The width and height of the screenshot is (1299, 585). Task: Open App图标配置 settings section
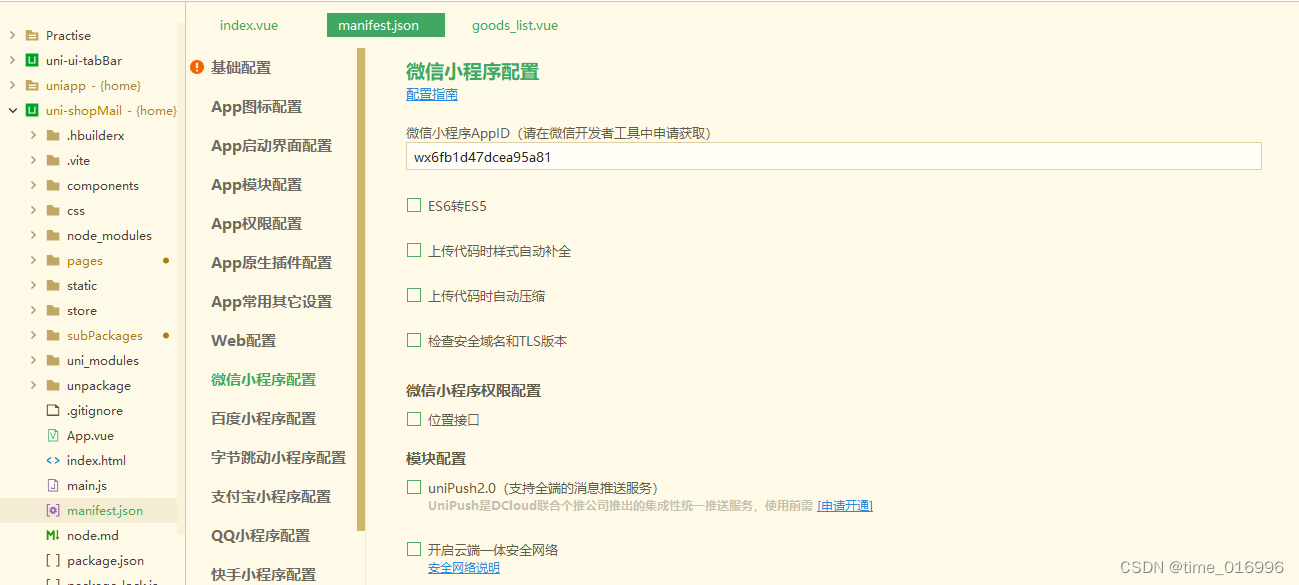257,106
